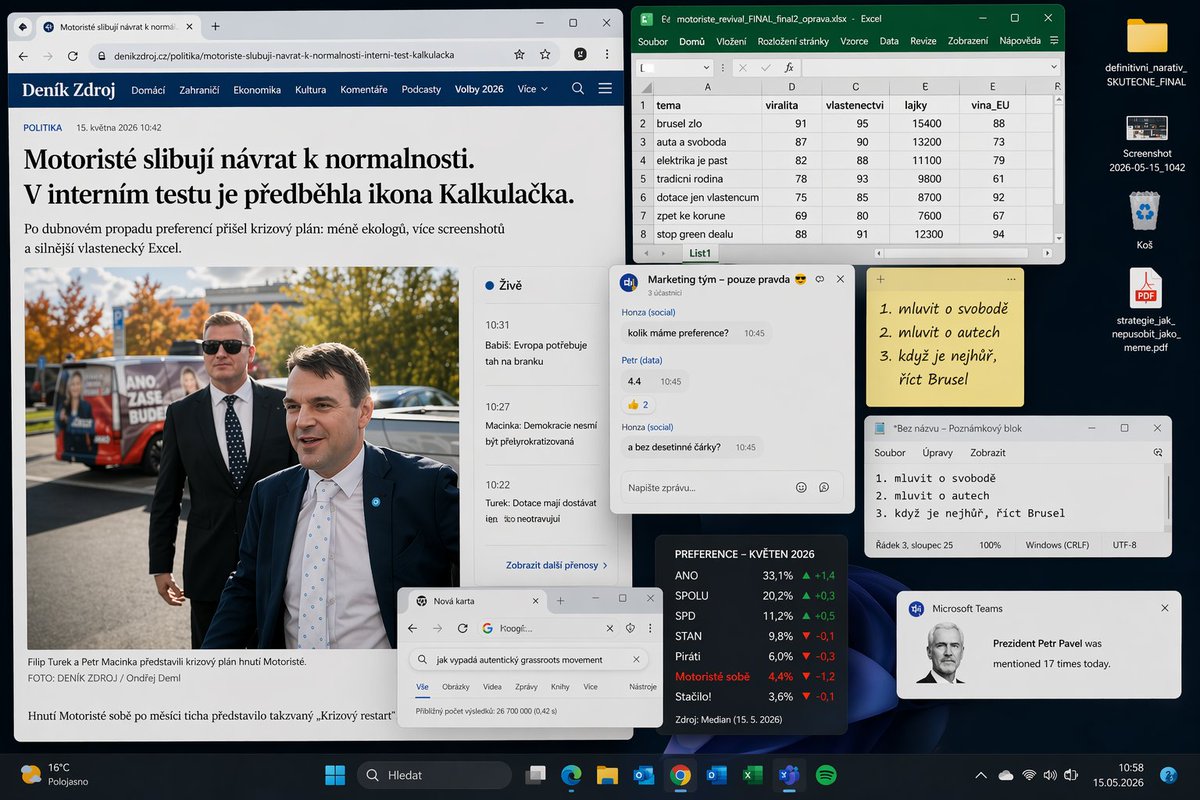Select the cell with value 15400

[923, 123]
